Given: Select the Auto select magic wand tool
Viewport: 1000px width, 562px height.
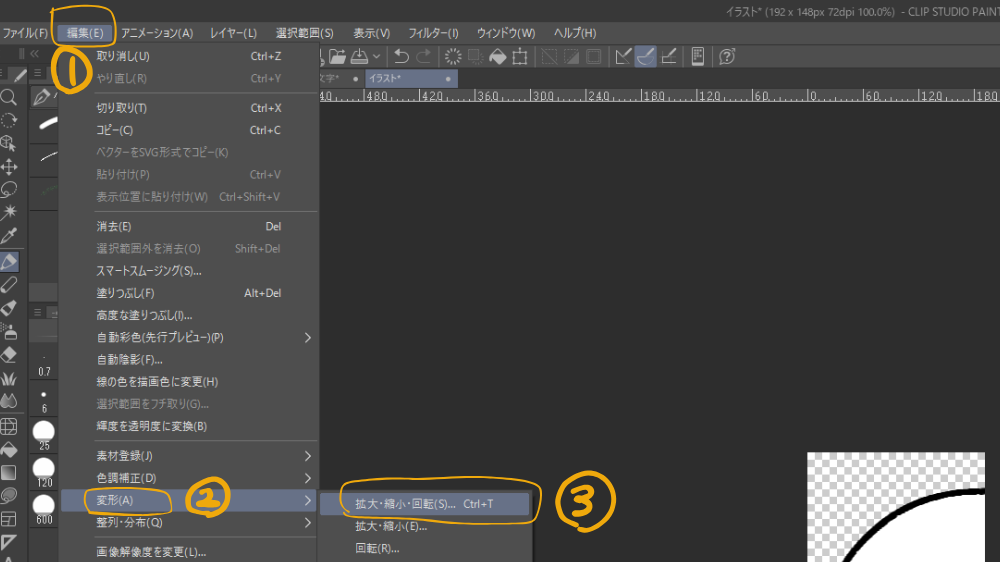Looking at the screenshot, I should [8, 212].
